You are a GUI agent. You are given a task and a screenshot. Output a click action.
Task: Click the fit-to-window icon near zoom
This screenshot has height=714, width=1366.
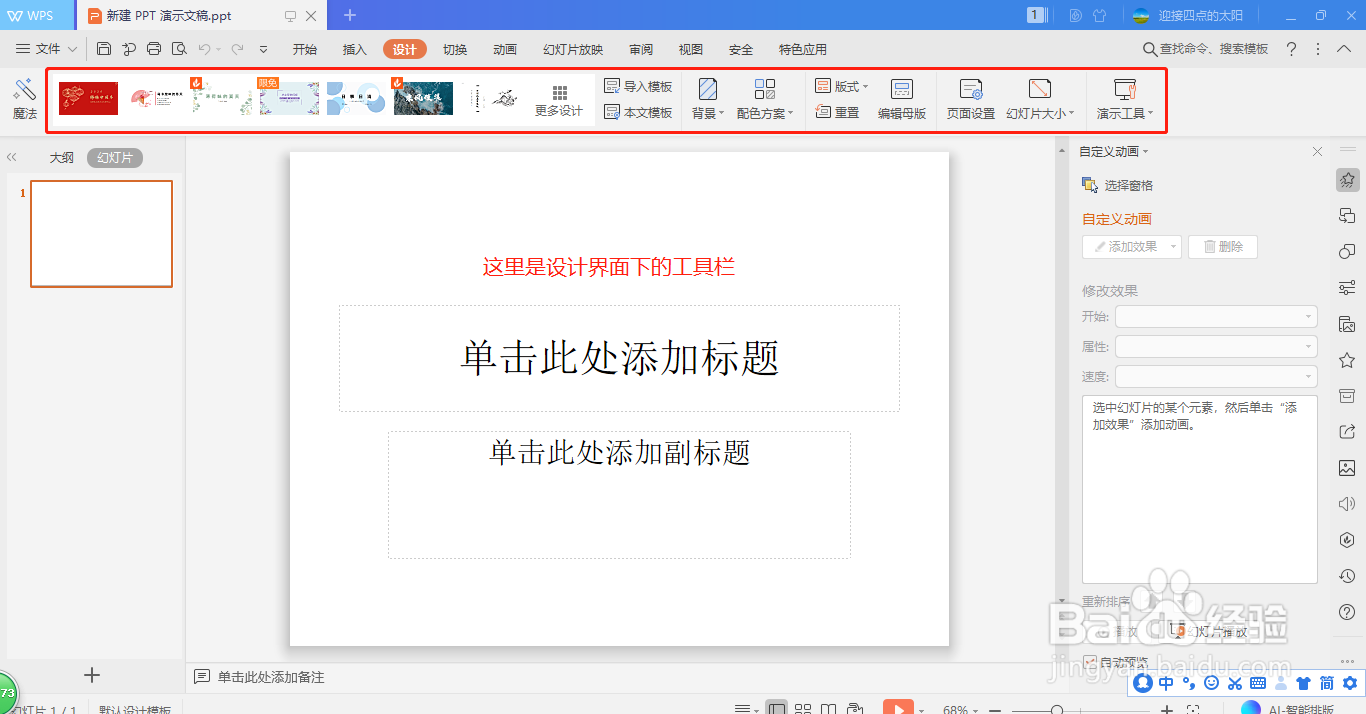coord(1193,710)
